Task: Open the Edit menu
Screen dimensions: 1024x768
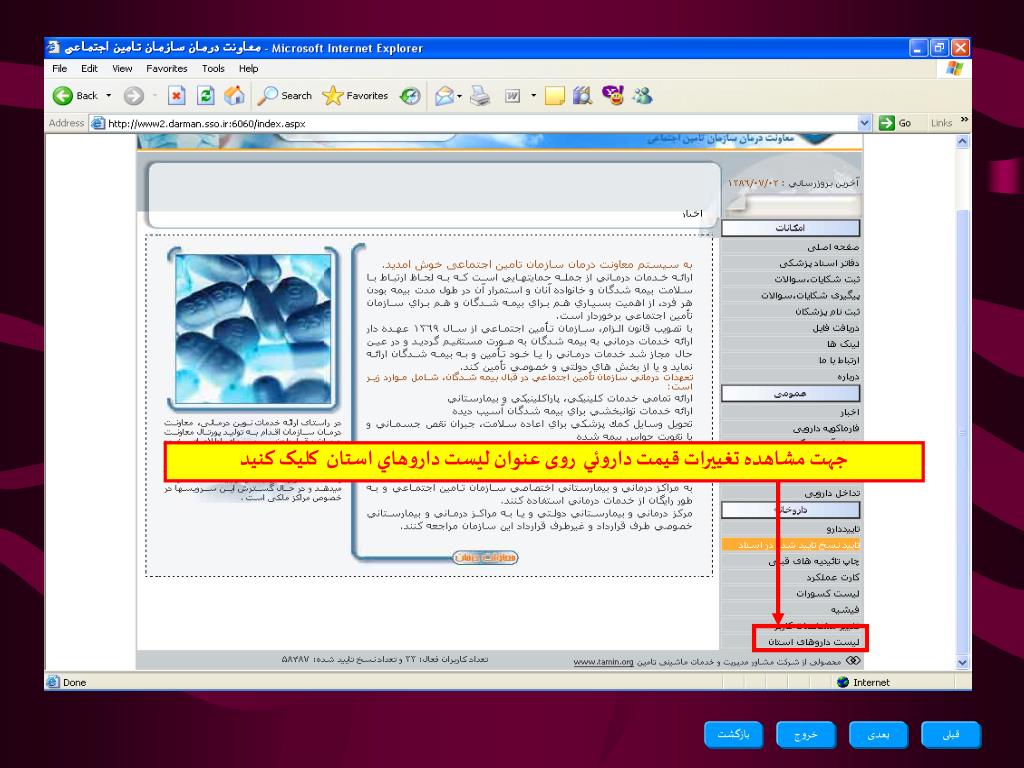Action: click(x=89, y=69)
